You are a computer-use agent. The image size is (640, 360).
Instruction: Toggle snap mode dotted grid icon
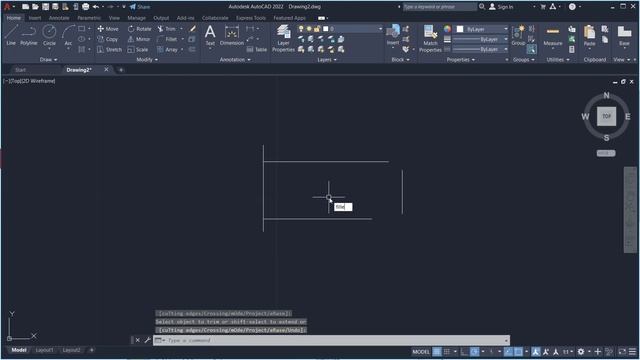[x=447, y=351]
